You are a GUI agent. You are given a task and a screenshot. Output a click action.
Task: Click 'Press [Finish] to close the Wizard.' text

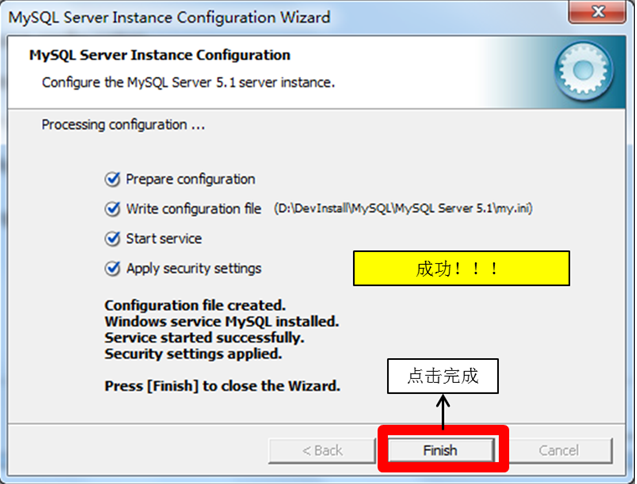(222, 386)
